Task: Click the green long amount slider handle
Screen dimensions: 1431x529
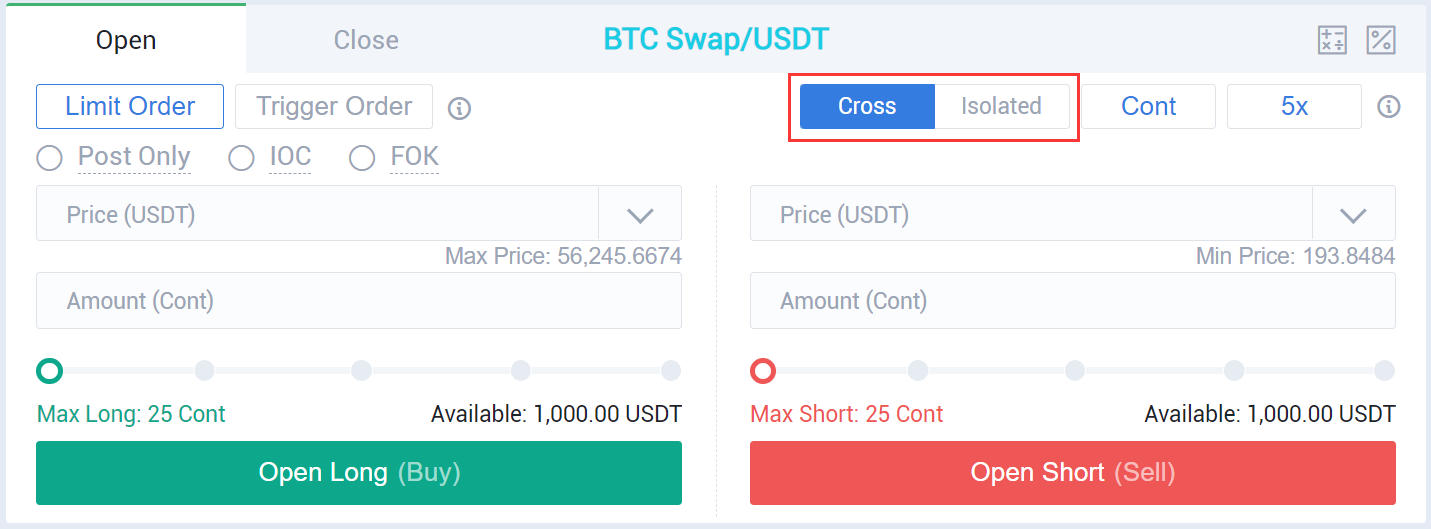Action: 49,371
